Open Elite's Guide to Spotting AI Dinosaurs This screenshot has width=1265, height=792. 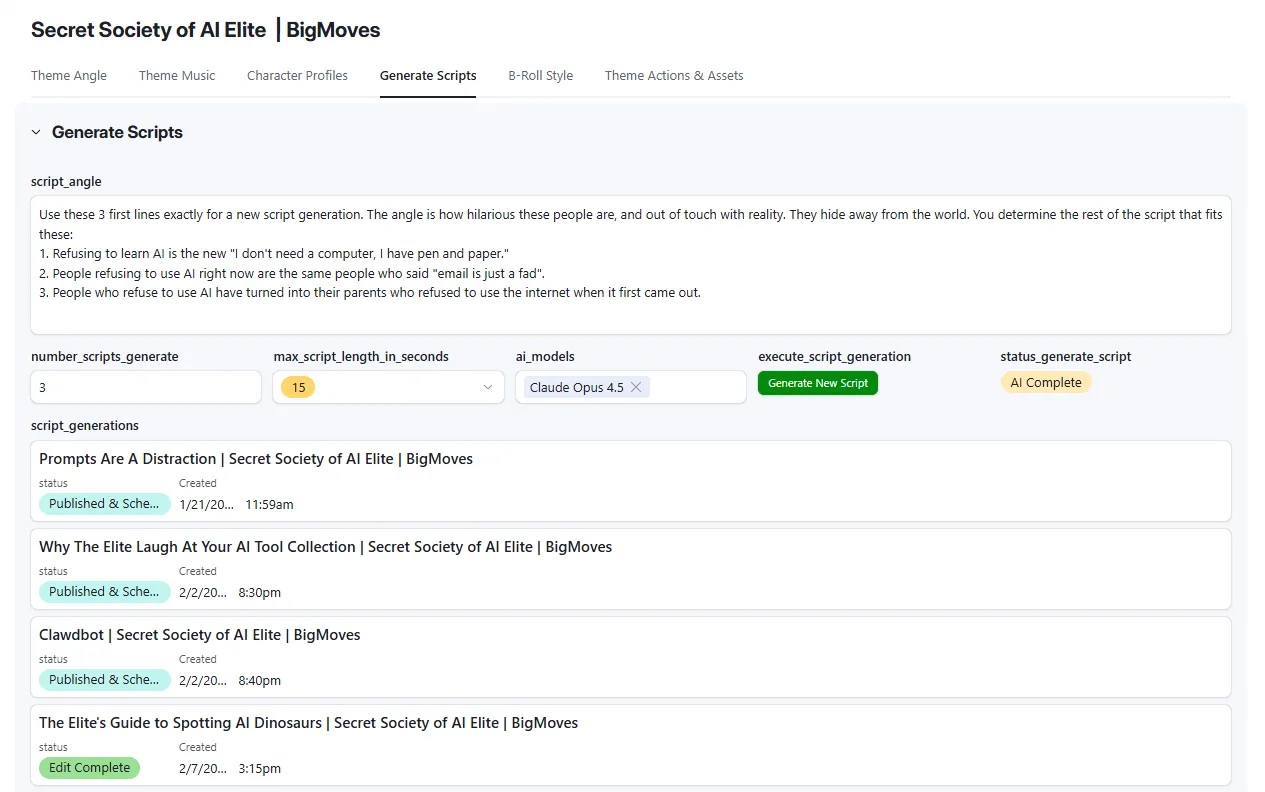pos(631,745)
